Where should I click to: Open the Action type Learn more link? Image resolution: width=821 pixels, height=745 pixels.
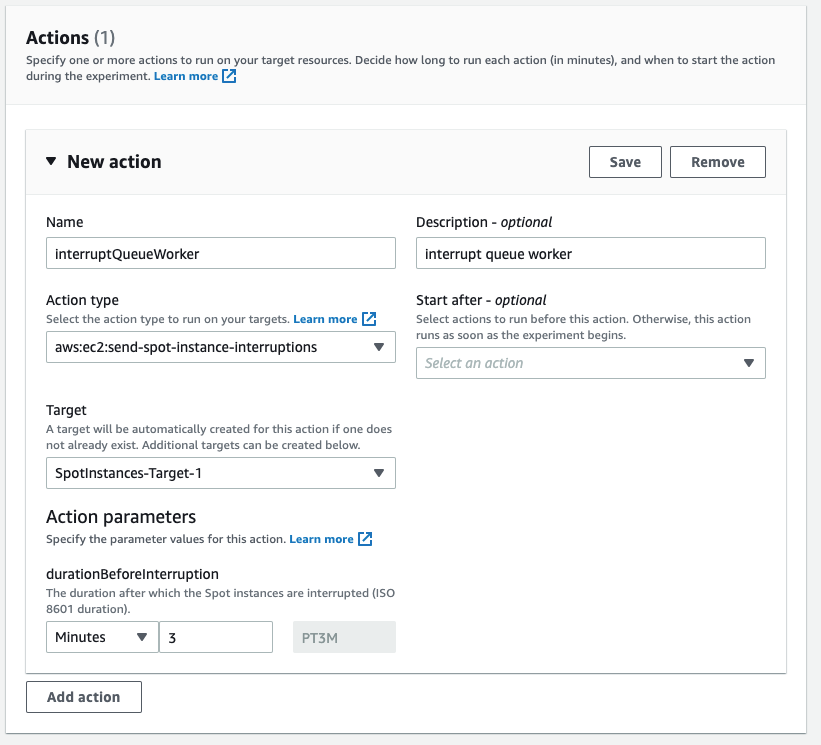coord(325,318)
